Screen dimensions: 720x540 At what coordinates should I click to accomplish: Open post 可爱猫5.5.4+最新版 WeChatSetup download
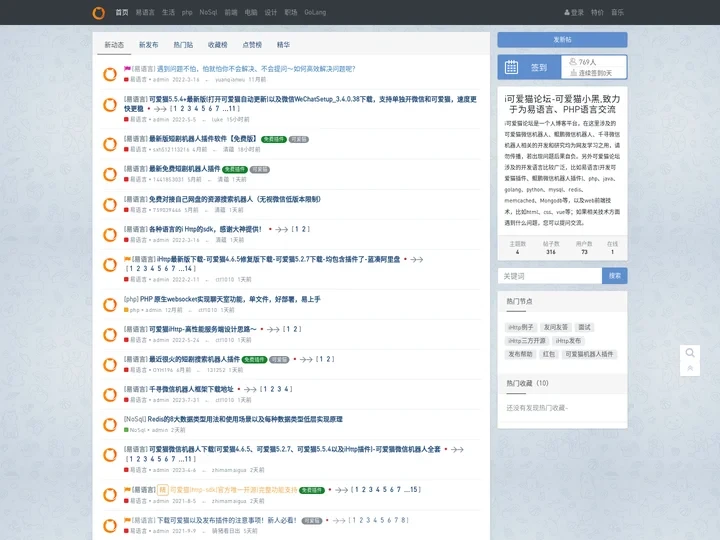[300, 103]
